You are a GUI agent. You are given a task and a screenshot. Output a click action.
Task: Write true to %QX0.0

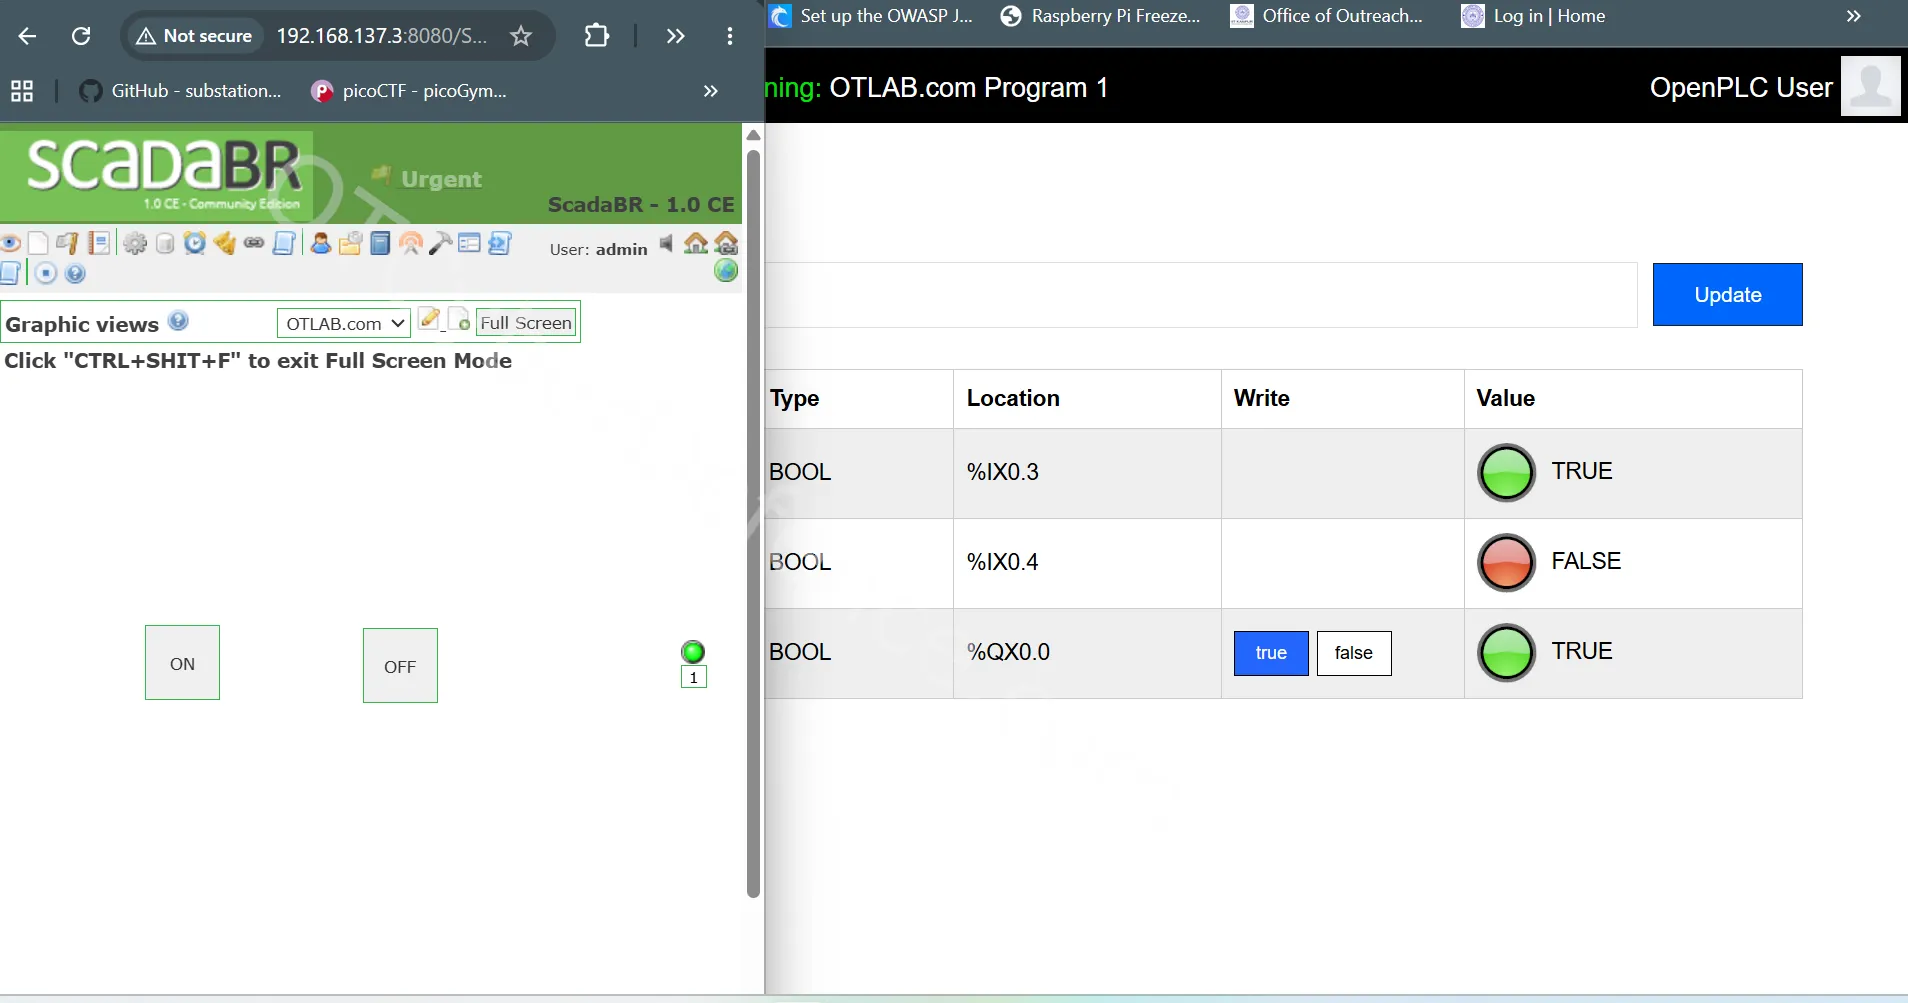tap(1271, 653)
